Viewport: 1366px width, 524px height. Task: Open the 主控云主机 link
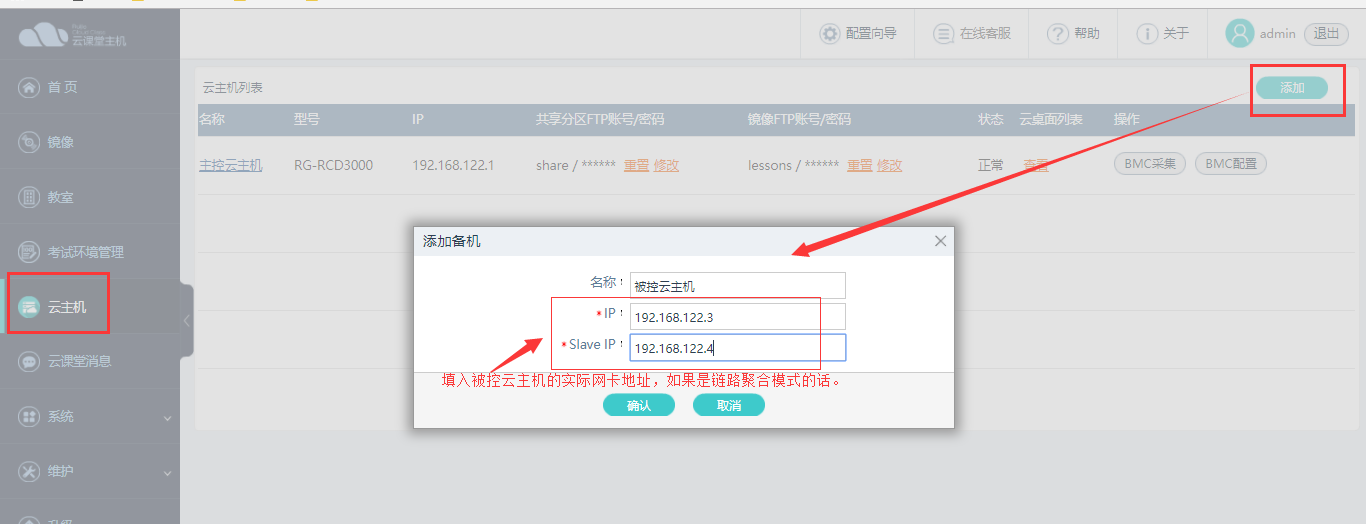coord(230,165)
